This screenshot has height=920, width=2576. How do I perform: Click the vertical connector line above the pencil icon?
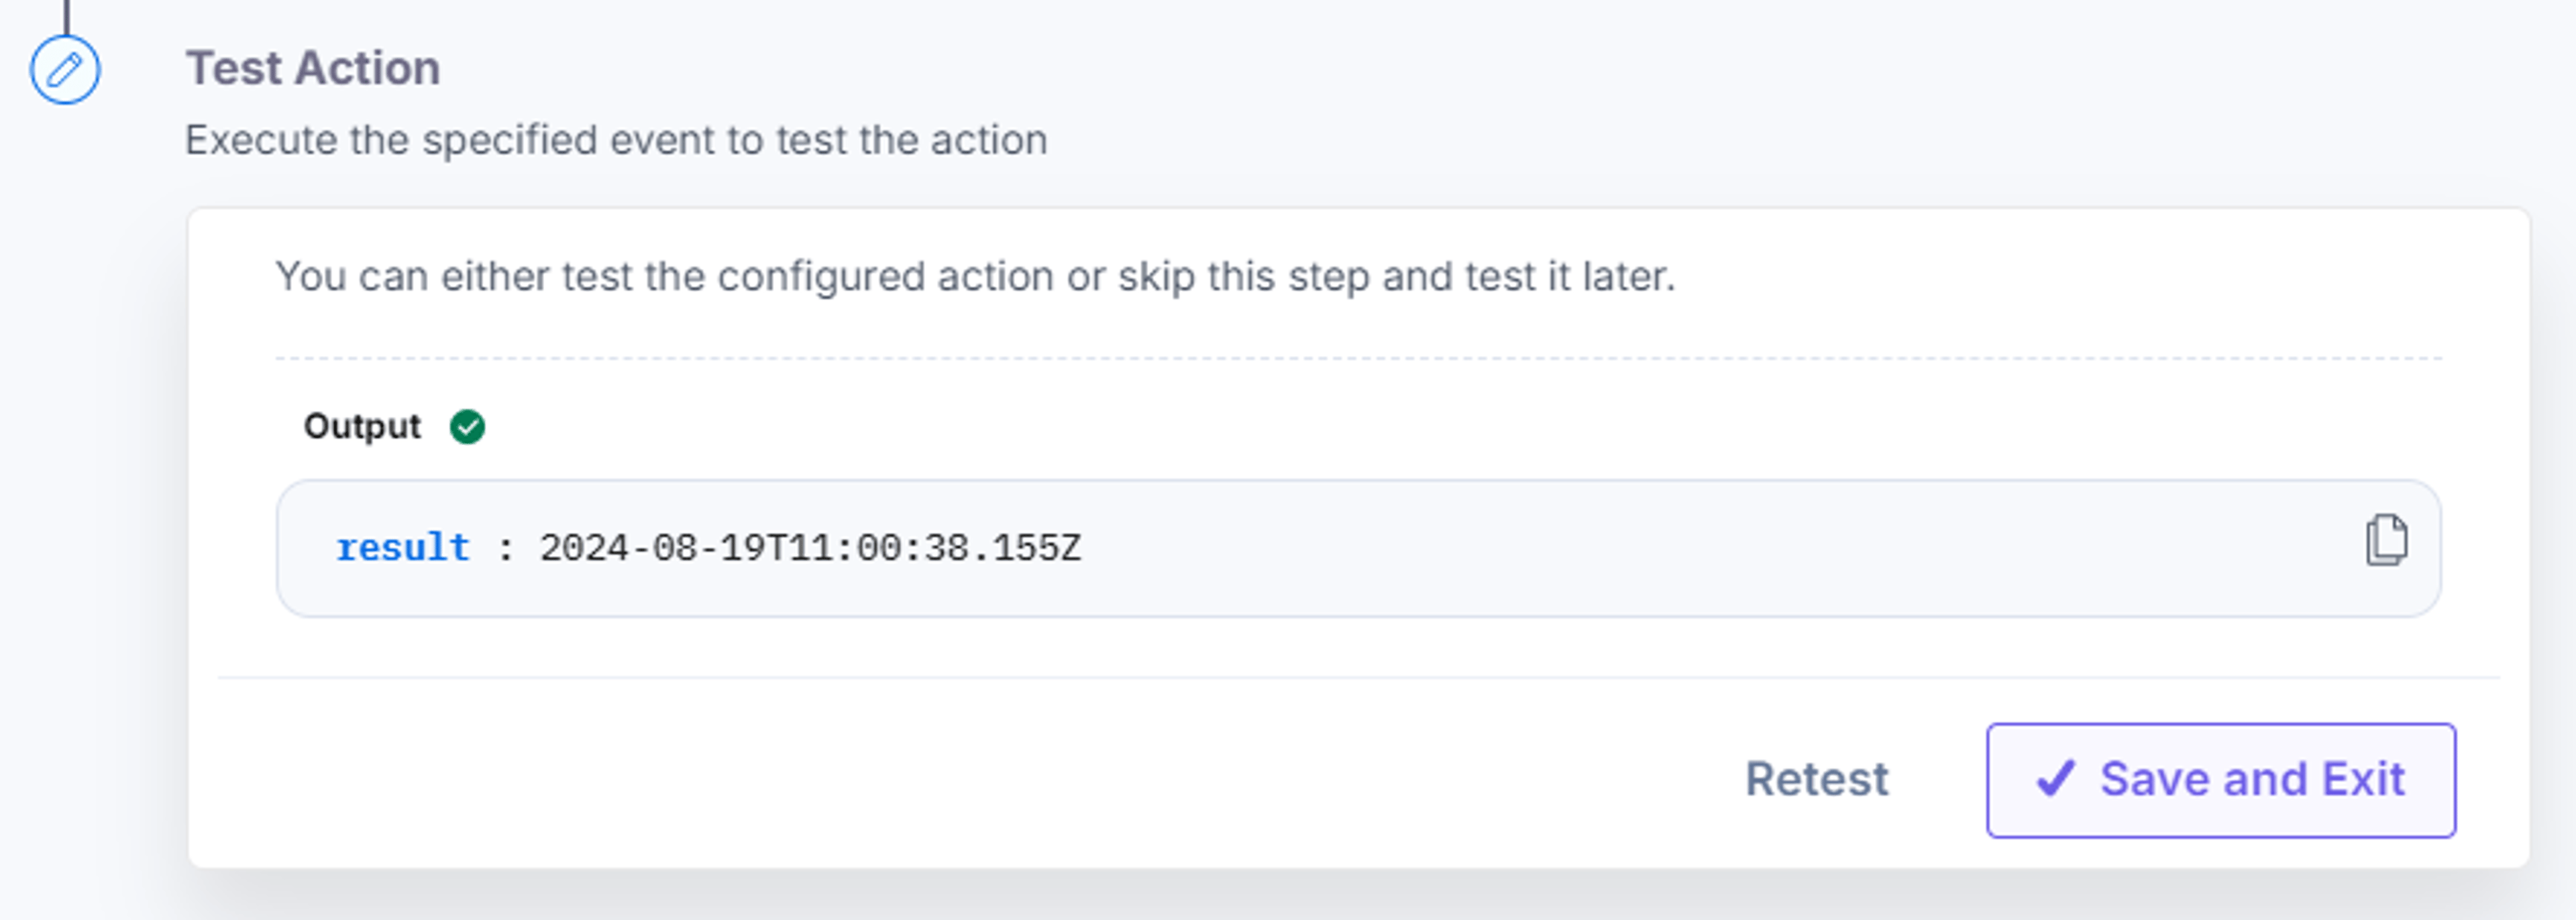pos(66,16)
